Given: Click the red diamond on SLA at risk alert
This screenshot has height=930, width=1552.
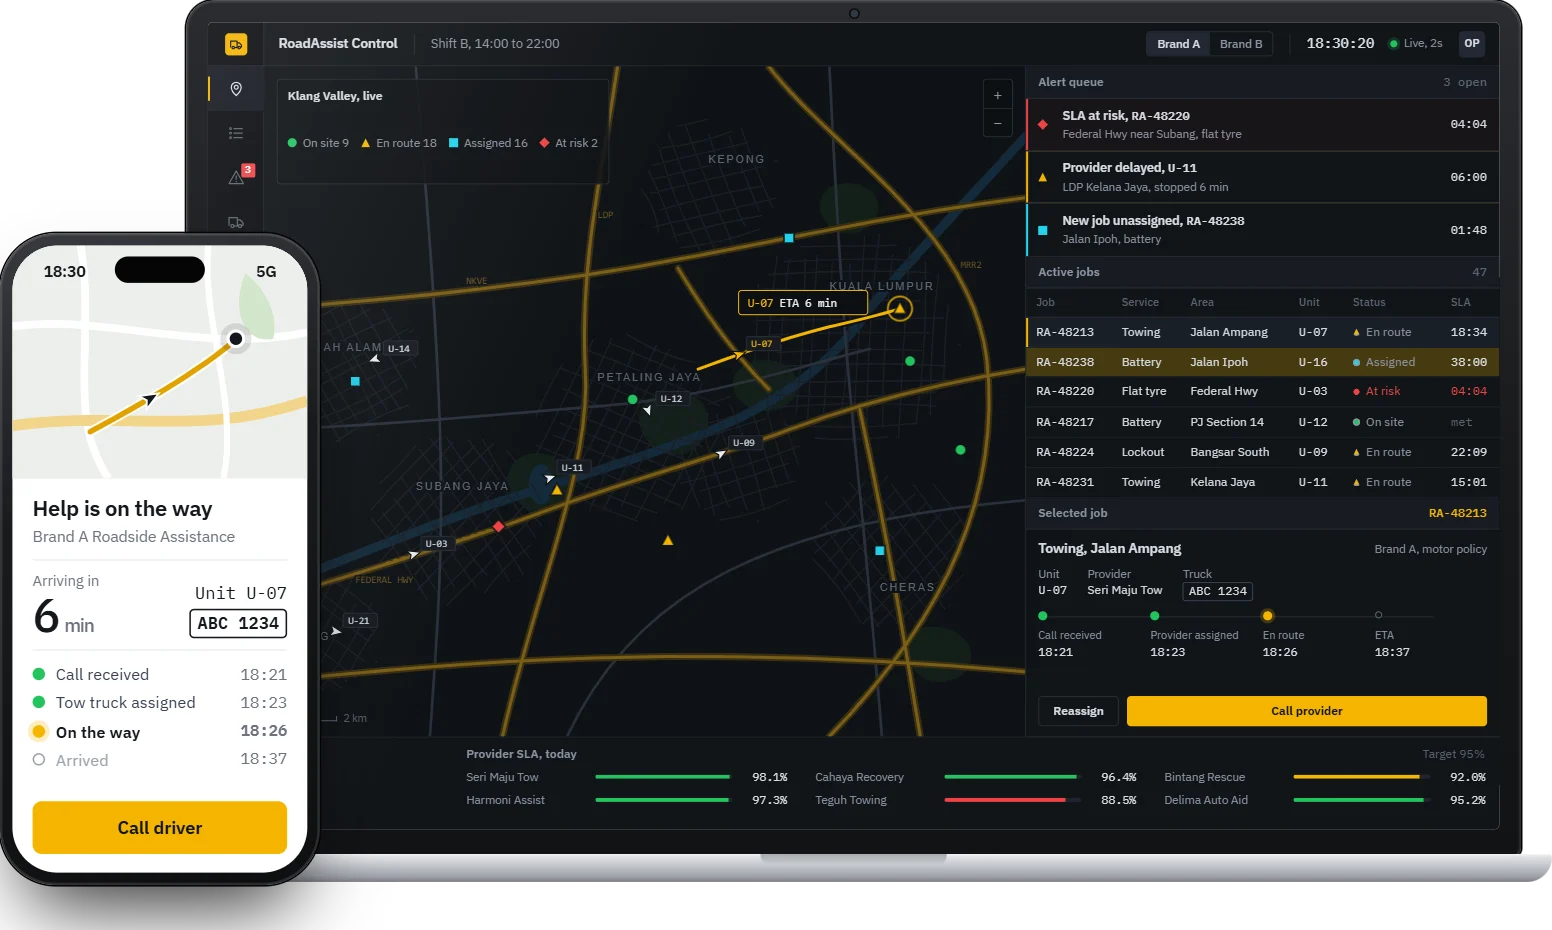Looking at the screenshot, I should (x=1043, y=125).
